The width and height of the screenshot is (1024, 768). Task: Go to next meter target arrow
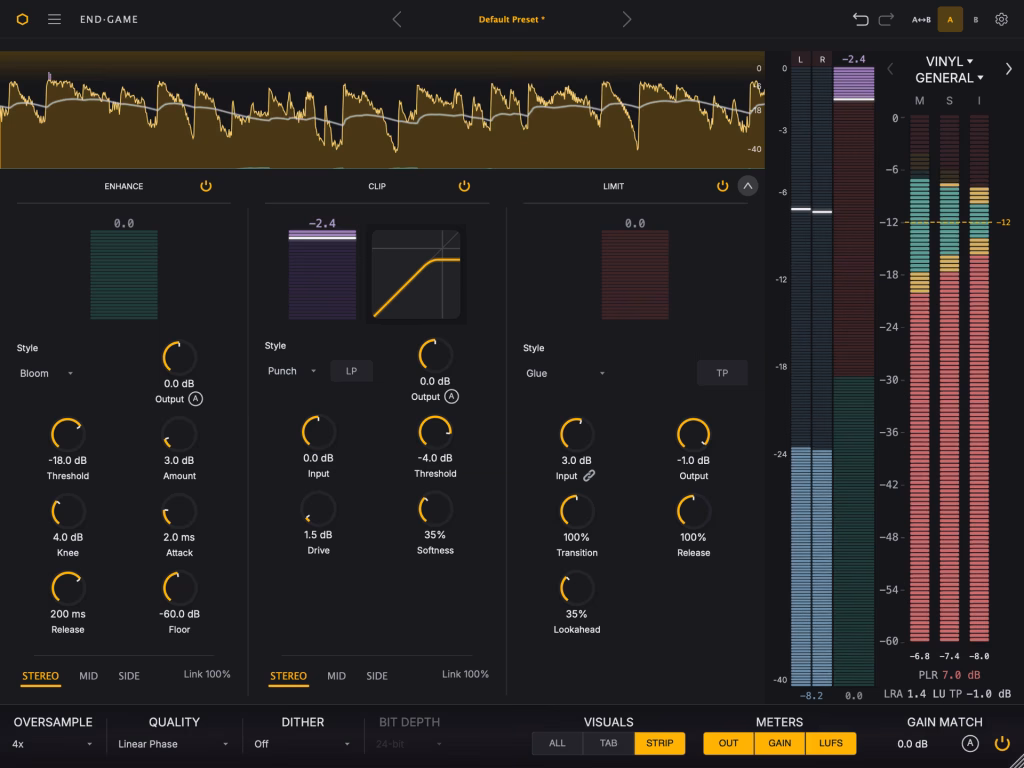1009,69
